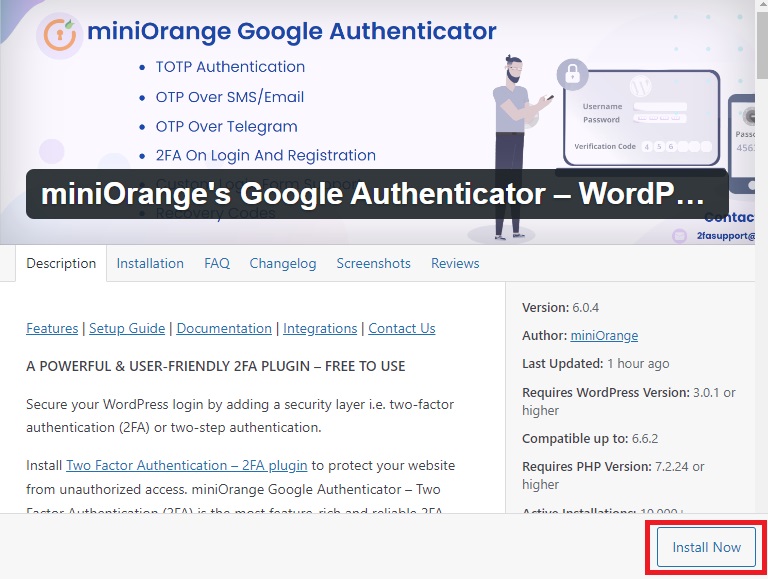Image resolution: width=768 pixels, height=579 pixels.
Task: Click the Compatible up to: 6.6.2 text
Action: point(590,438)
